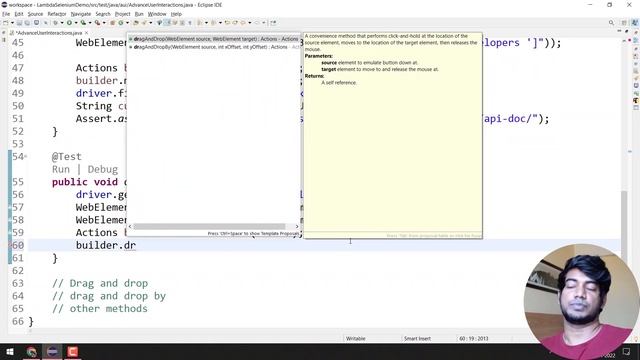Click the Writable status bar entry

[x=356, y=338]
